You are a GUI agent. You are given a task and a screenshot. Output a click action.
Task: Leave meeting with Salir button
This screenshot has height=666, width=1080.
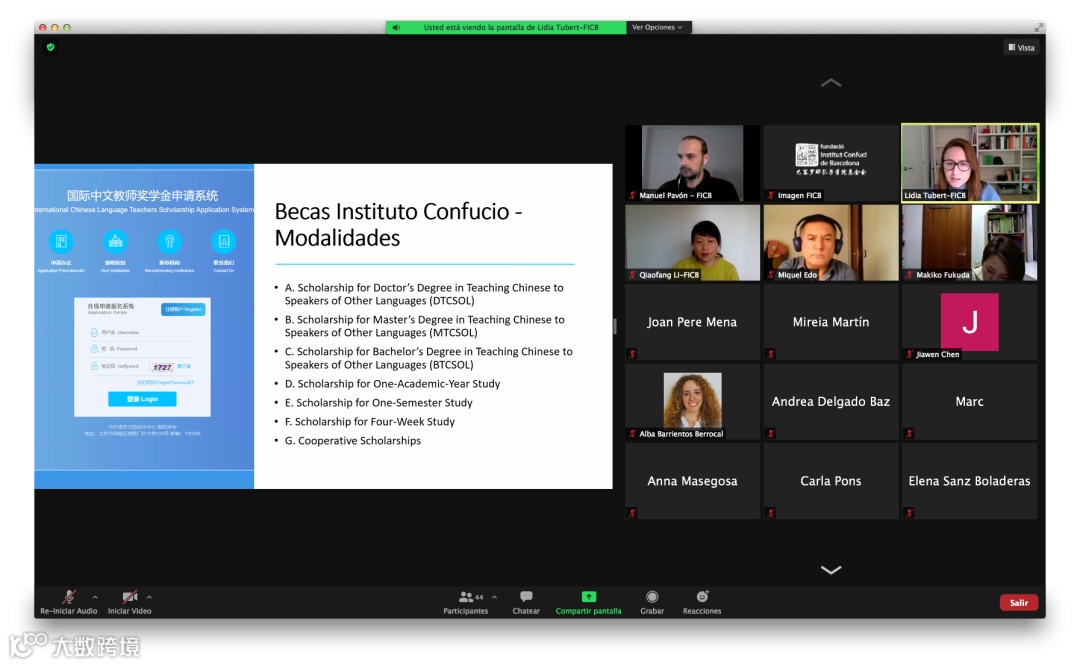click(x=1019, y=603)
